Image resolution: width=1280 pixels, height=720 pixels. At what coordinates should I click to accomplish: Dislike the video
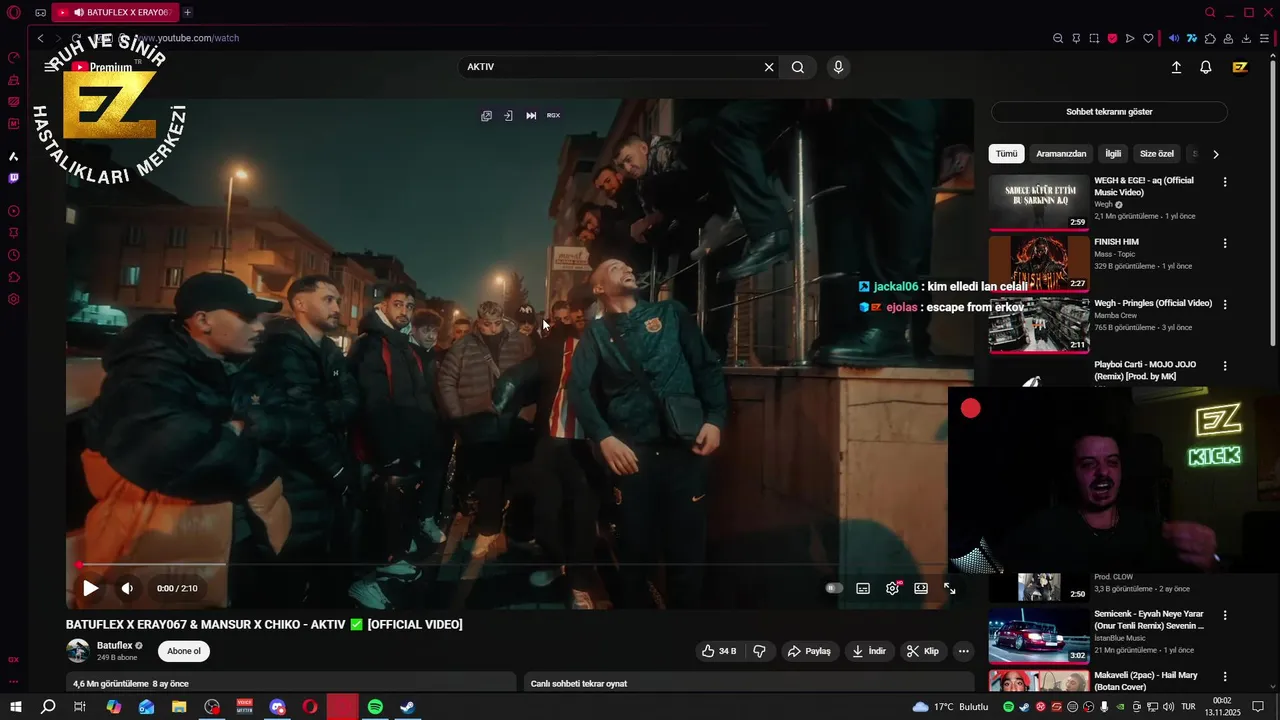click(x=759, y=651)
